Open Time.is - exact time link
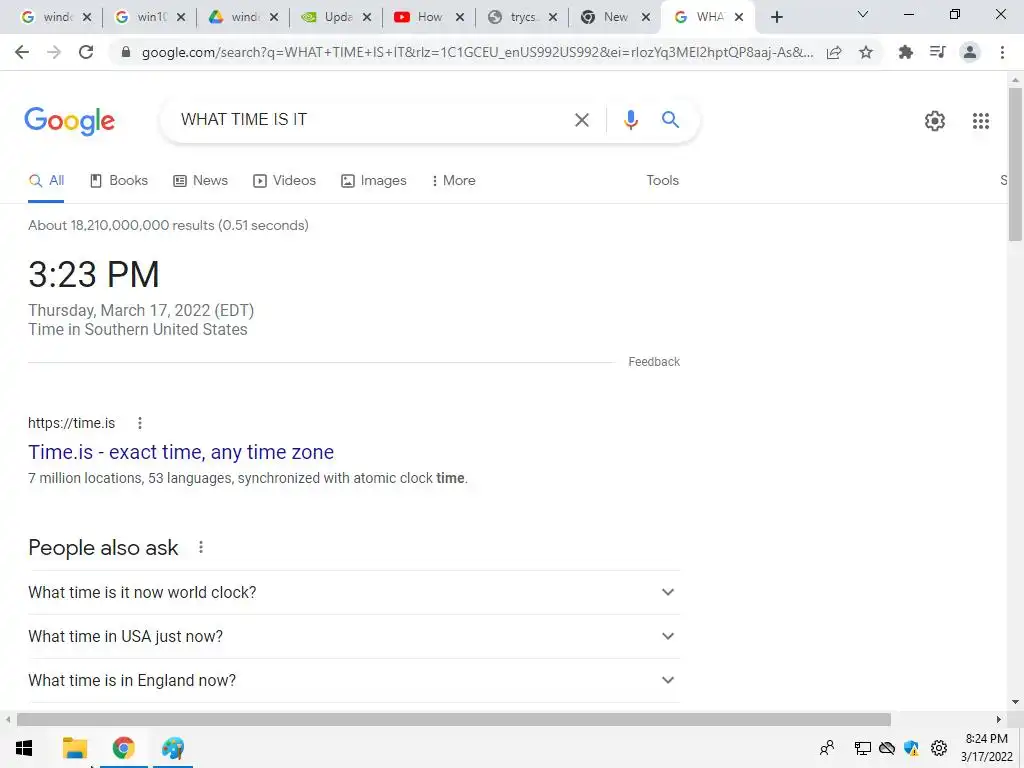The width and height of the screenshot is (1024, 768). pos(181,452)
